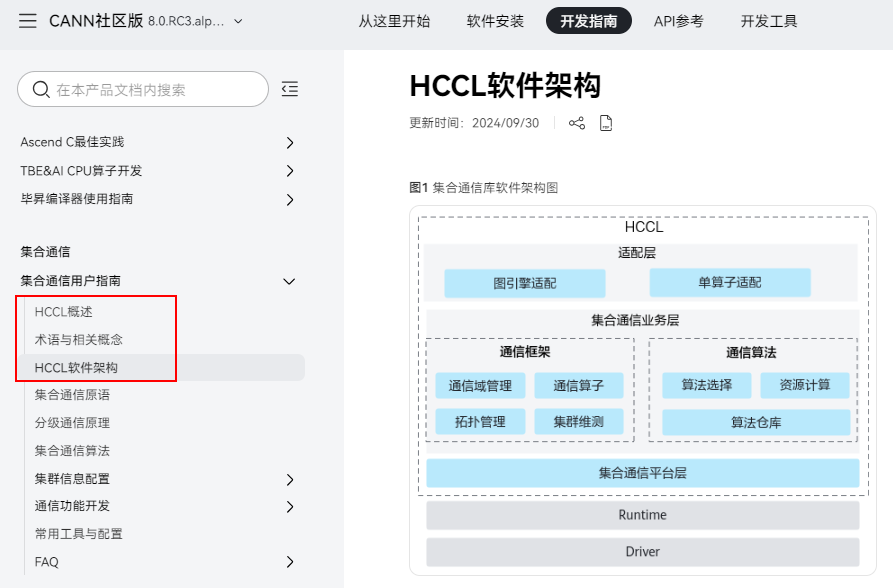Open 通信功能开发 sidebar entry
893x588 pixels.
(72, 506)
